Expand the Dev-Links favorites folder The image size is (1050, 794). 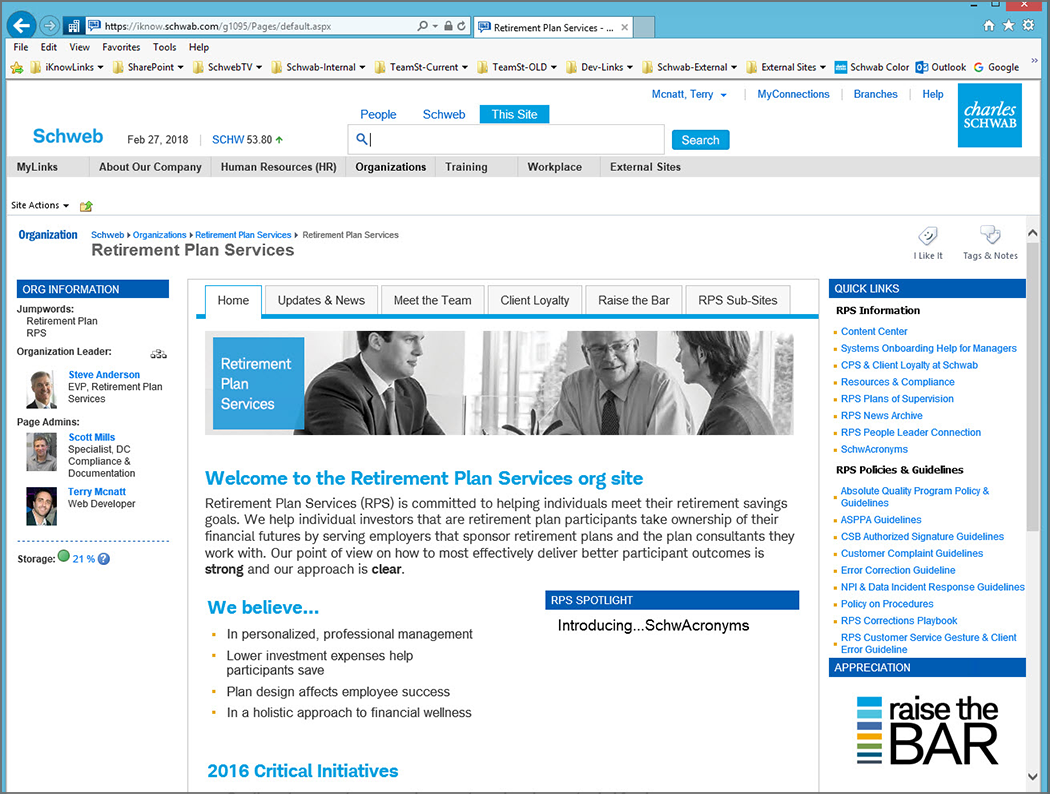click(599, 67)
